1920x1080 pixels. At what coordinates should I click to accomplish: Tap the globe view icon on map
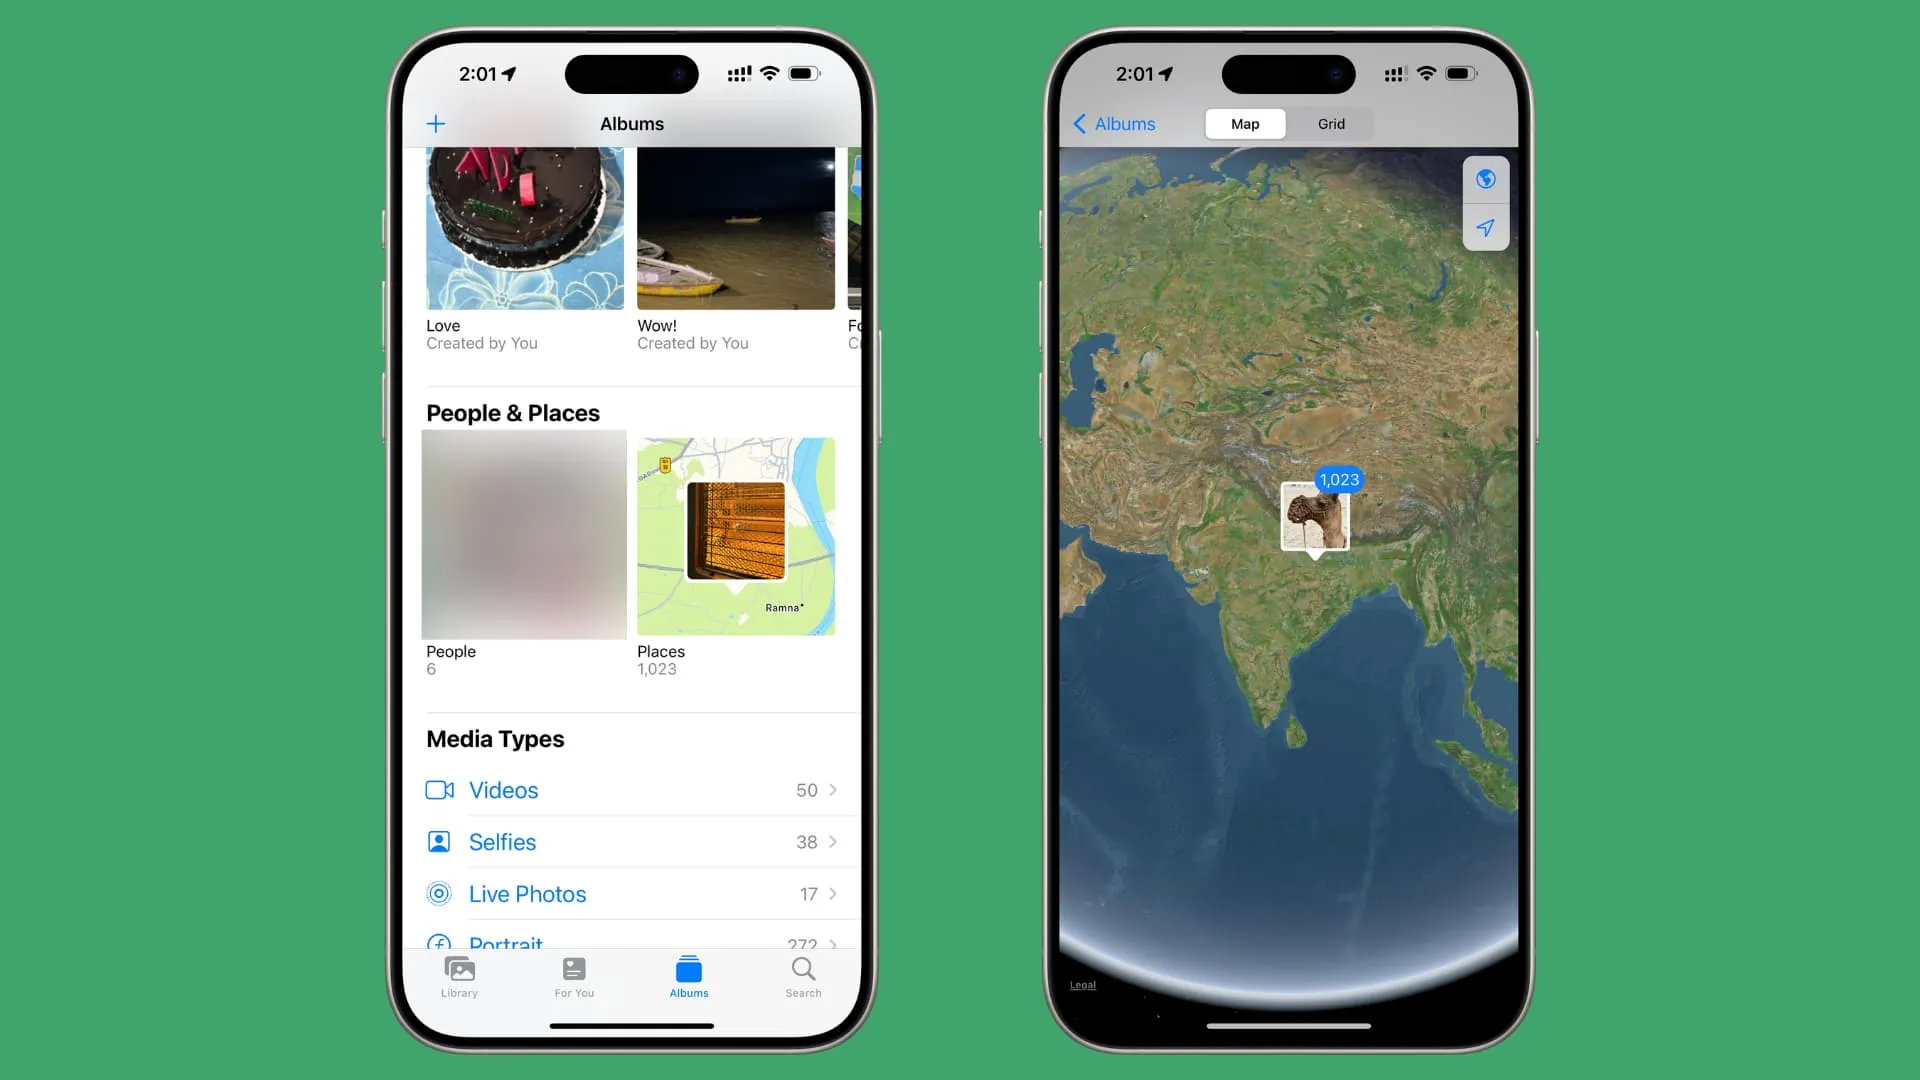[1485, 179]
